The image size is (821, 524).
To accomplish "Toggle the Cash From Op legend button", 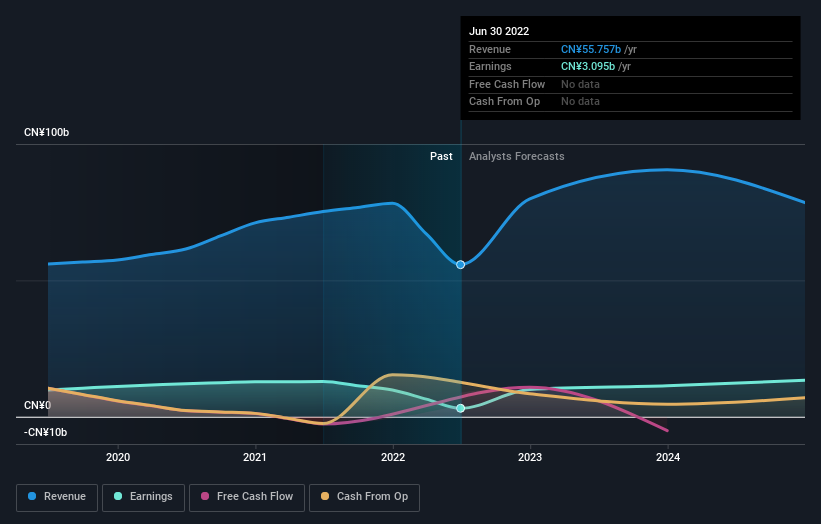I will tap(364, 497).
